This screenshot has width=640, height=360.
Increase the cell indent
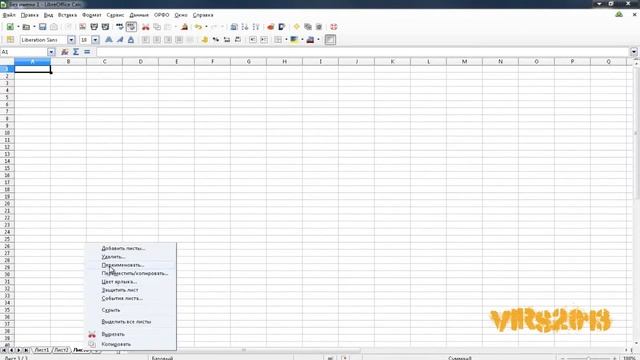pos(264,40)
